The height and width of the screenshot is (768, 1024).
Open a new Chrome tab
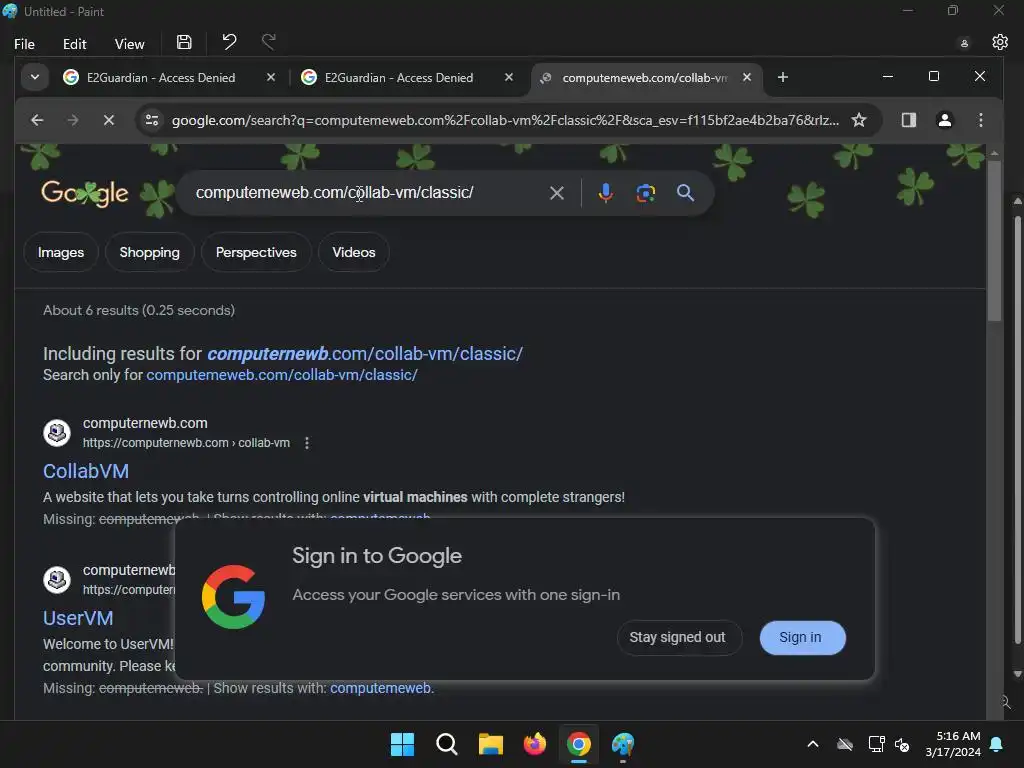[782, 77]
